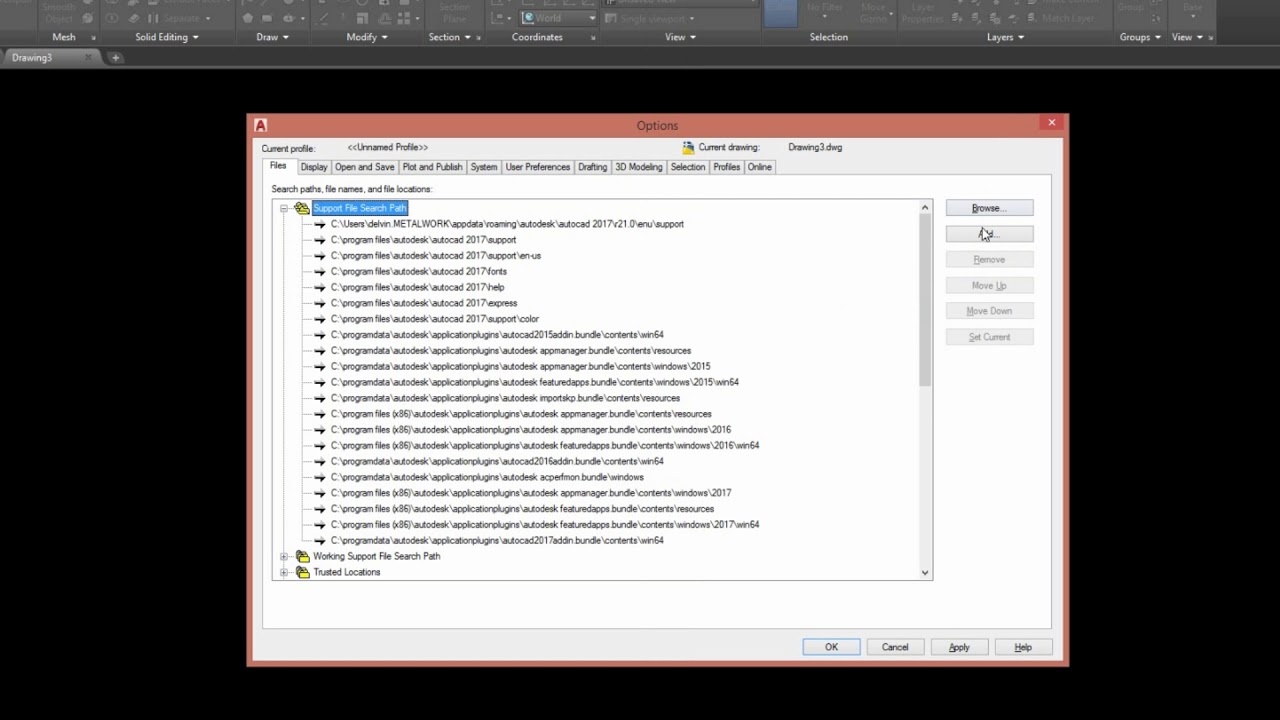Click the Move Down button

tap(989, 311)
